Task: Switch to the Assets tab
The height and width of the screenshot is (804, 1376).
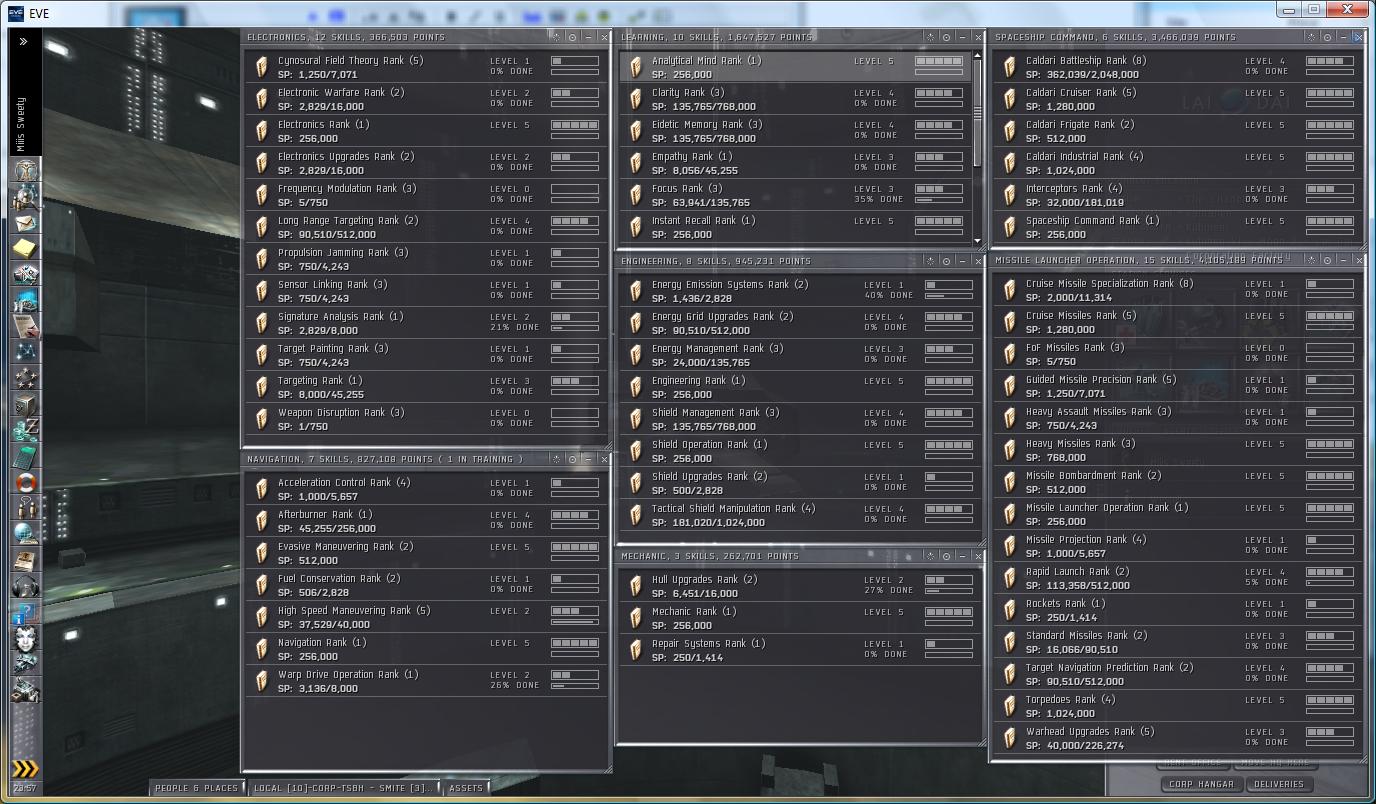Action: coord(466,788)
